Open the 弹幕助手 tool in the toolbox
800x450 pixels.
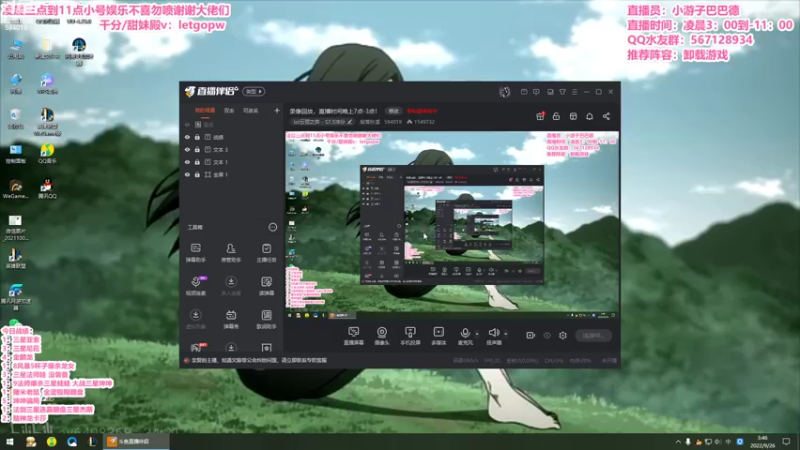[195, 253]
